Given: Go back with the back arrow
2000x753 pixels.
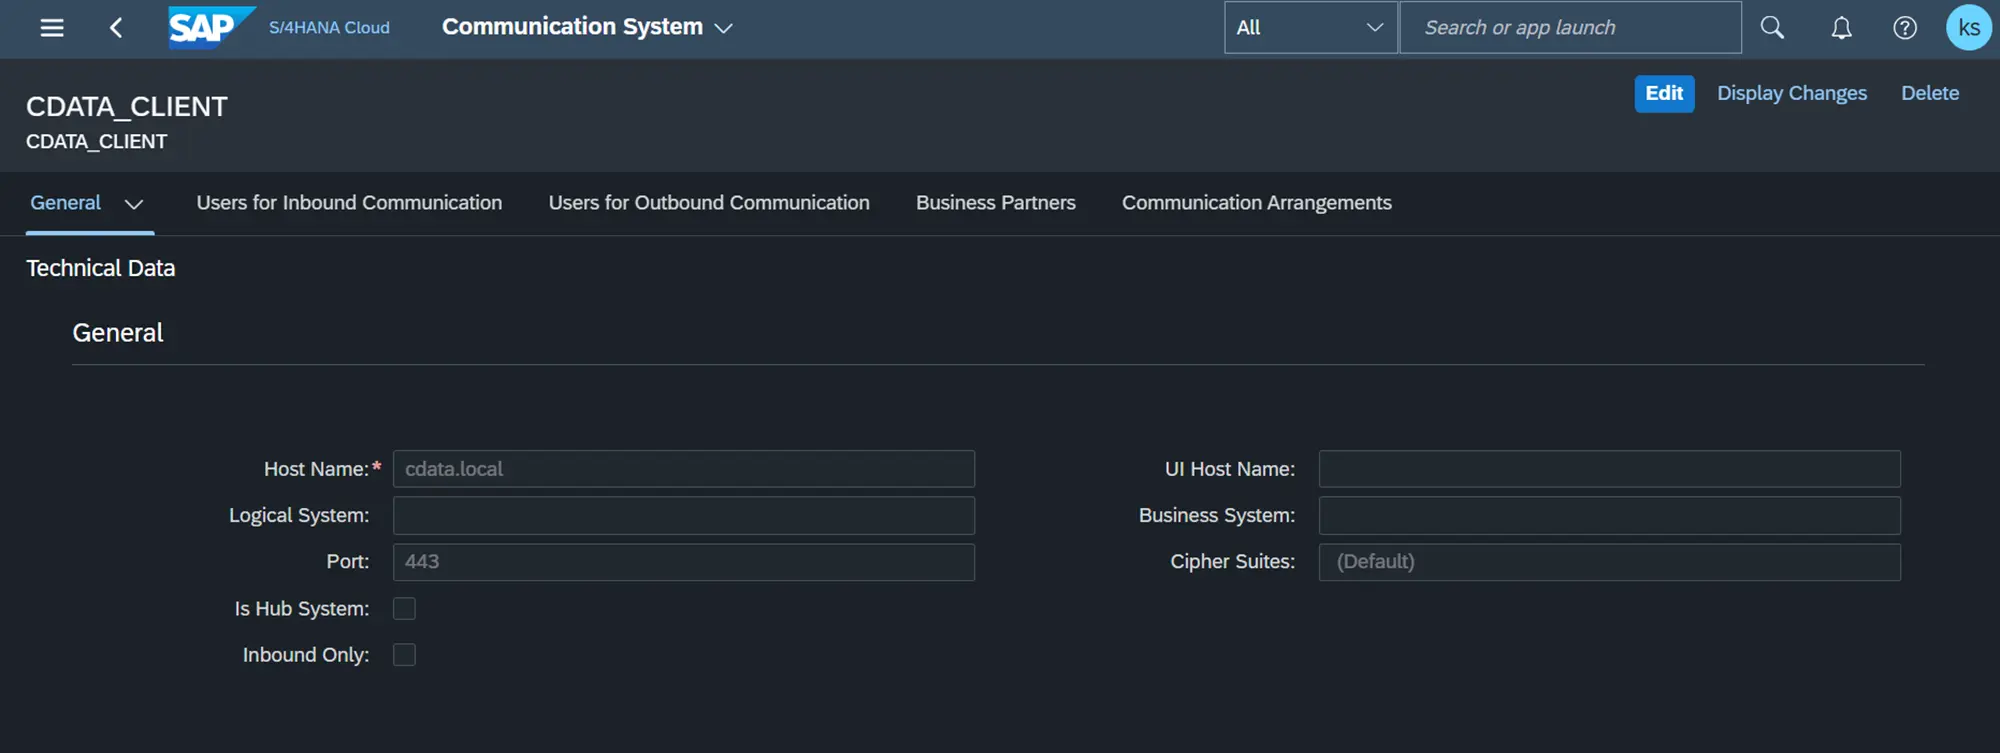Looking at the screenshot, I should point(116,28).
